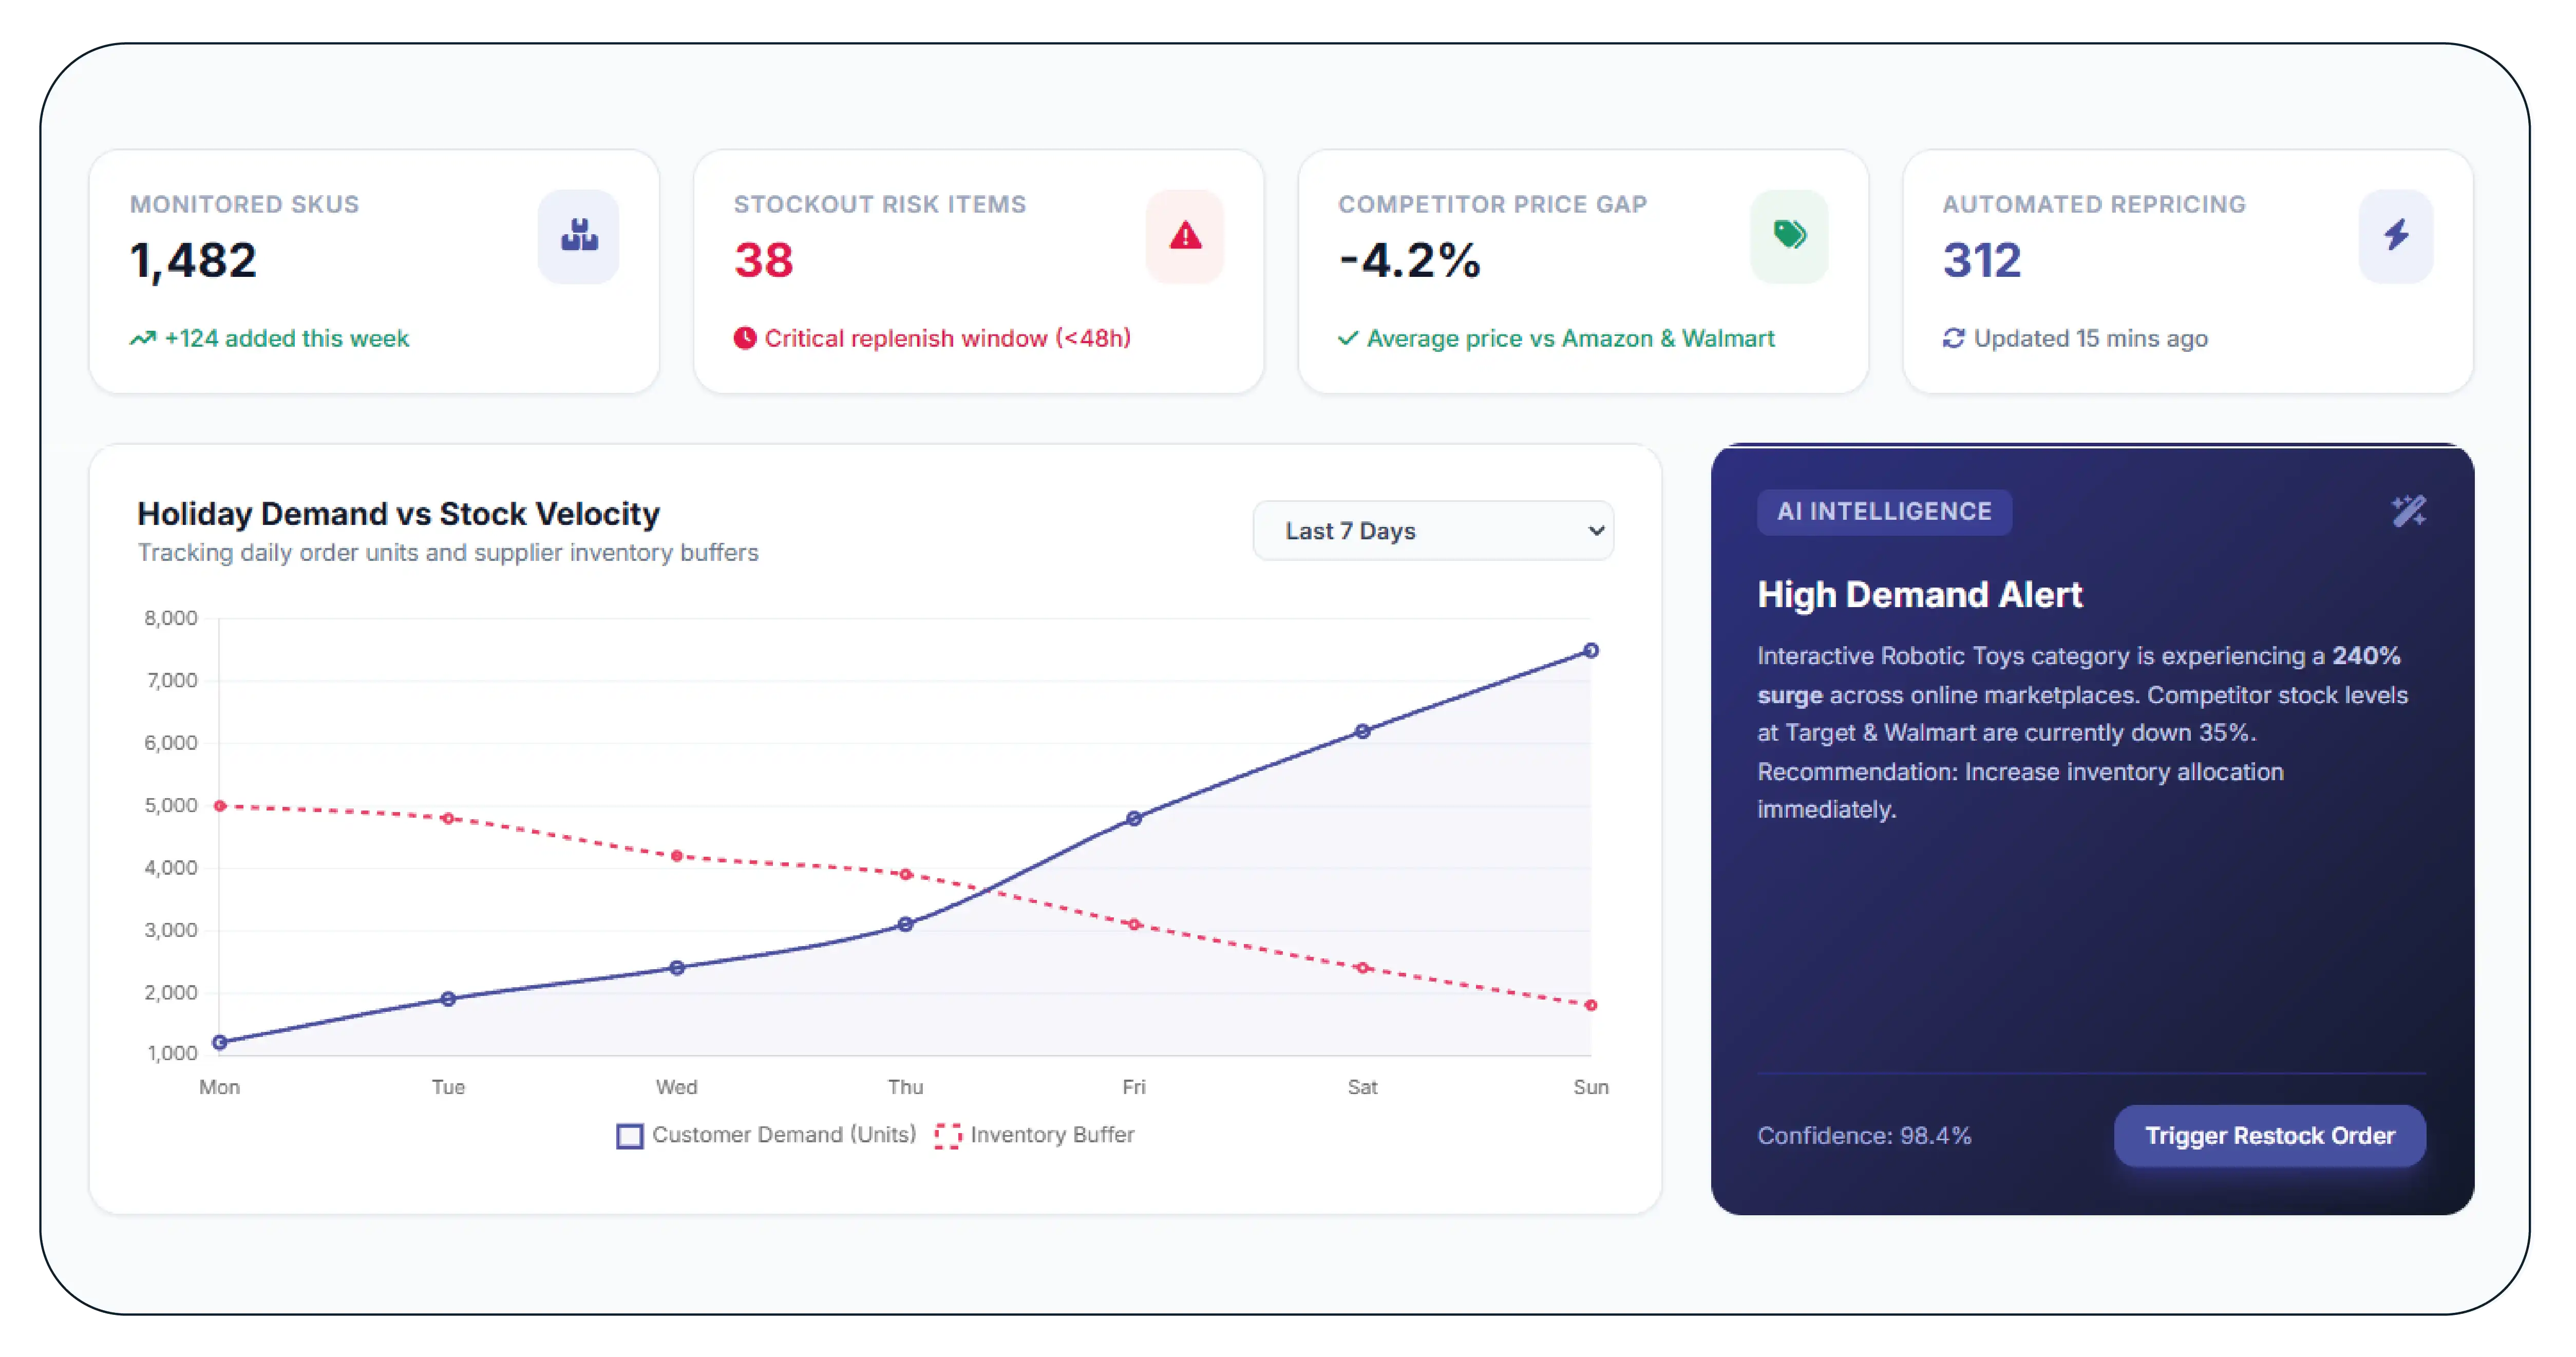Image resolution: width=2576 pixels, height=1357 pixels.
Task: Select the Friday Customer Demand data point
Action: point(1134,819)
